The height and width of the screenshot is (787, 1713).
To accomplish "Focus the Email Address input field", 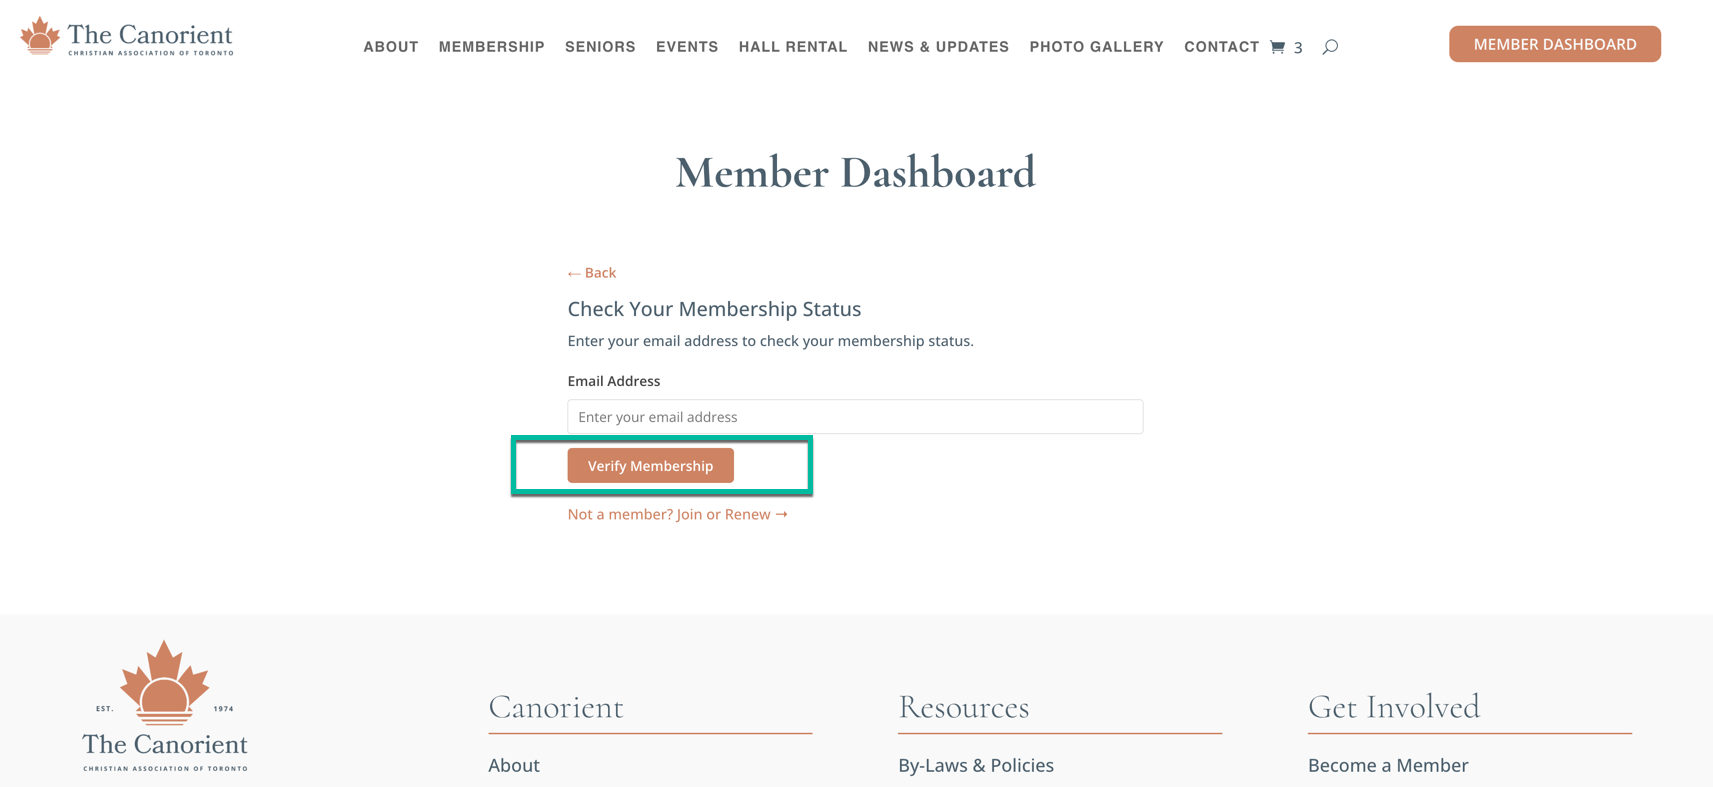I will 855,417.
